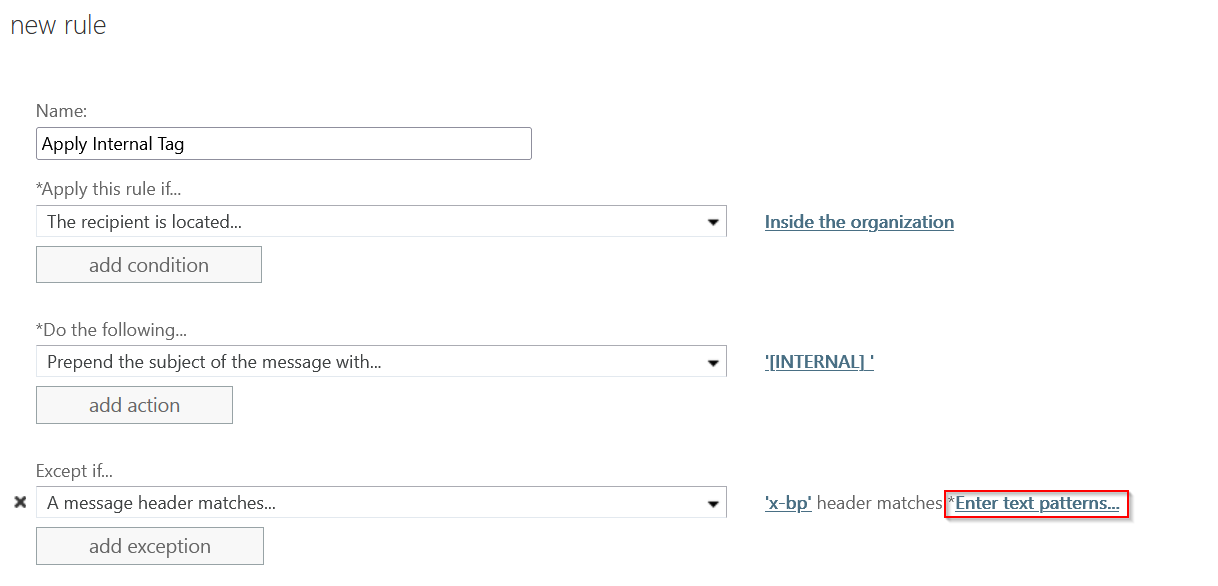Click the arrow on the recipient condition dropdown

[713, 222]
